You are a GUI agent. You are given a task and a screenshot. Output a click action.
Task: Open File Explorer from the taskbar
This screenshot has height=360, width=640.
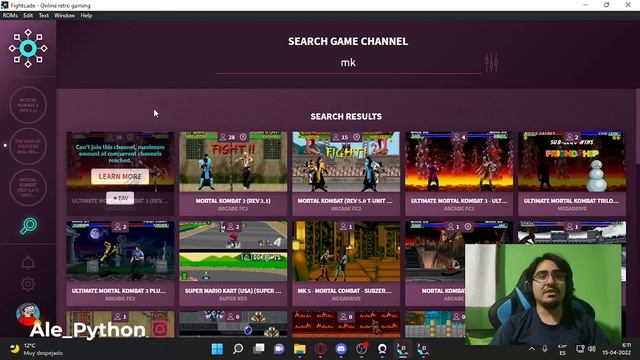point(300,349)
